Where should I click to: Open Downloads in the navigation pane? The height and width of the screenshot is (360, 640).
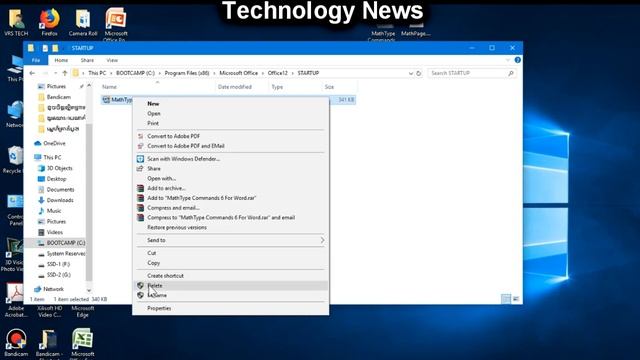point(60,200)
